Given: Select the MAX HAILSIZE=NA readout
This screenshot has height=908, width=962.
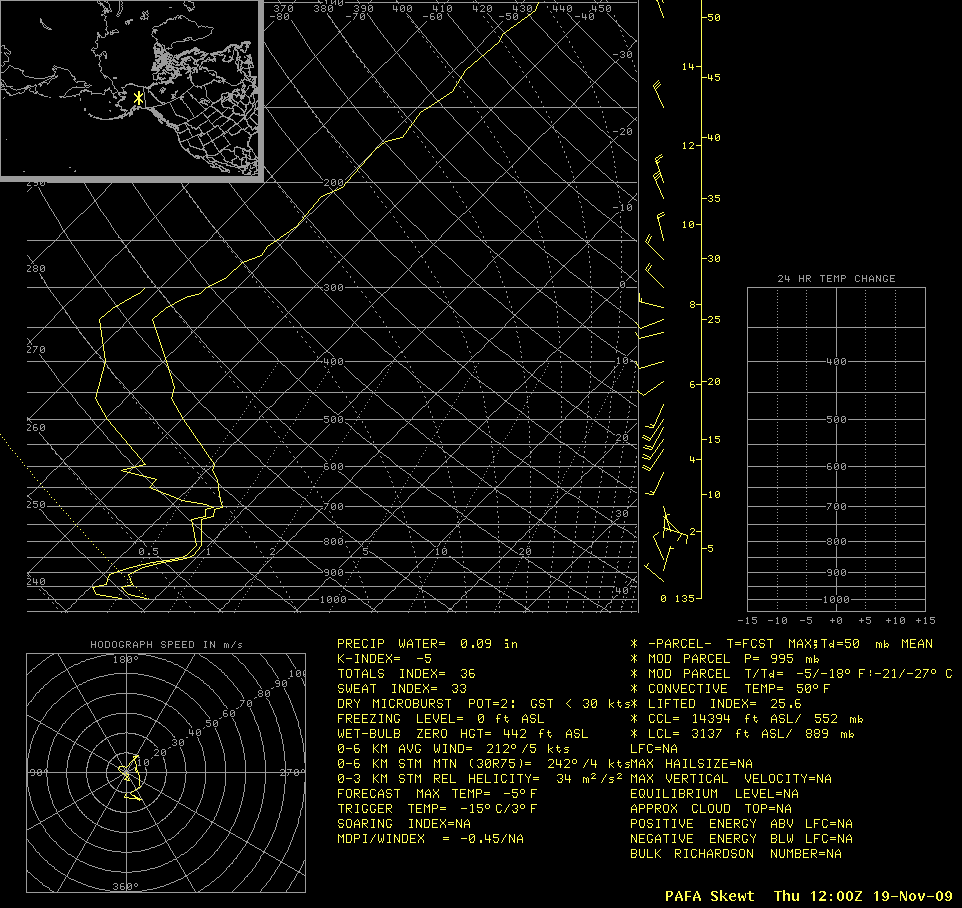Looking at the screenshot, I should point(691,764).
